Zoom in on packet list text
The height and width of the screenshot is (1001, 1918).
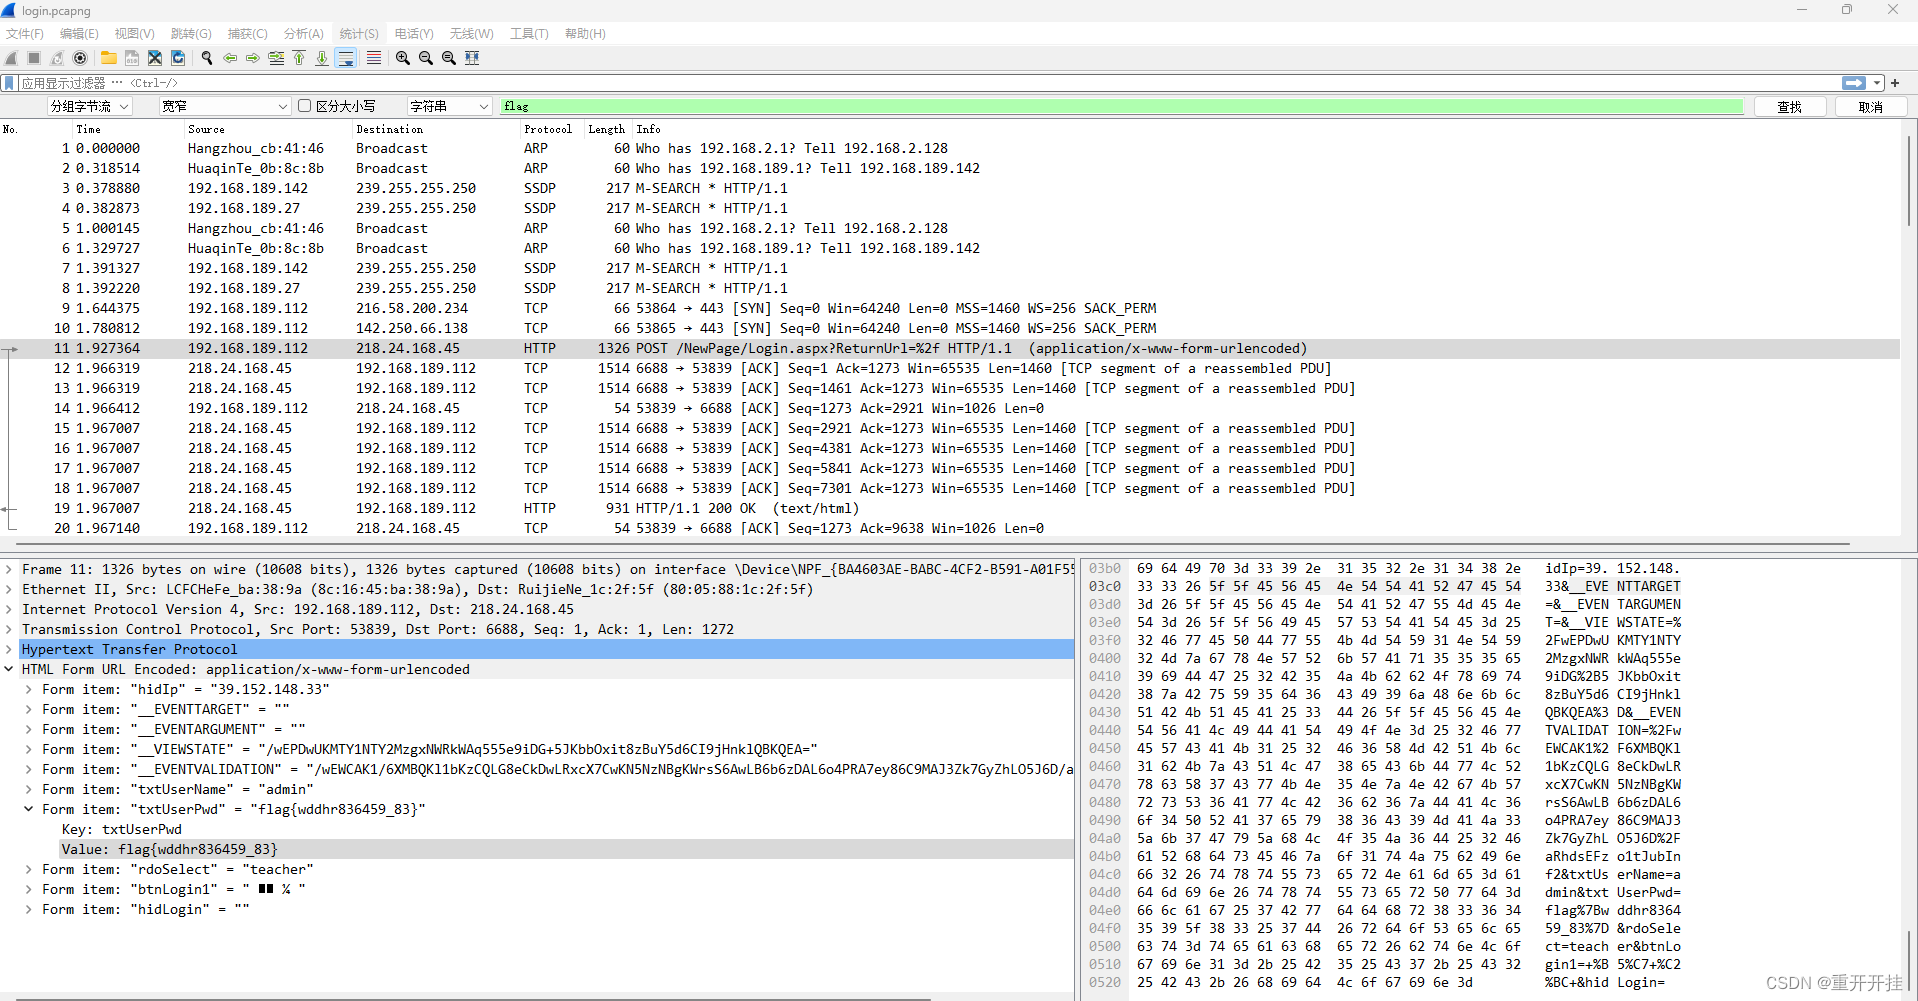coord(402,57)
